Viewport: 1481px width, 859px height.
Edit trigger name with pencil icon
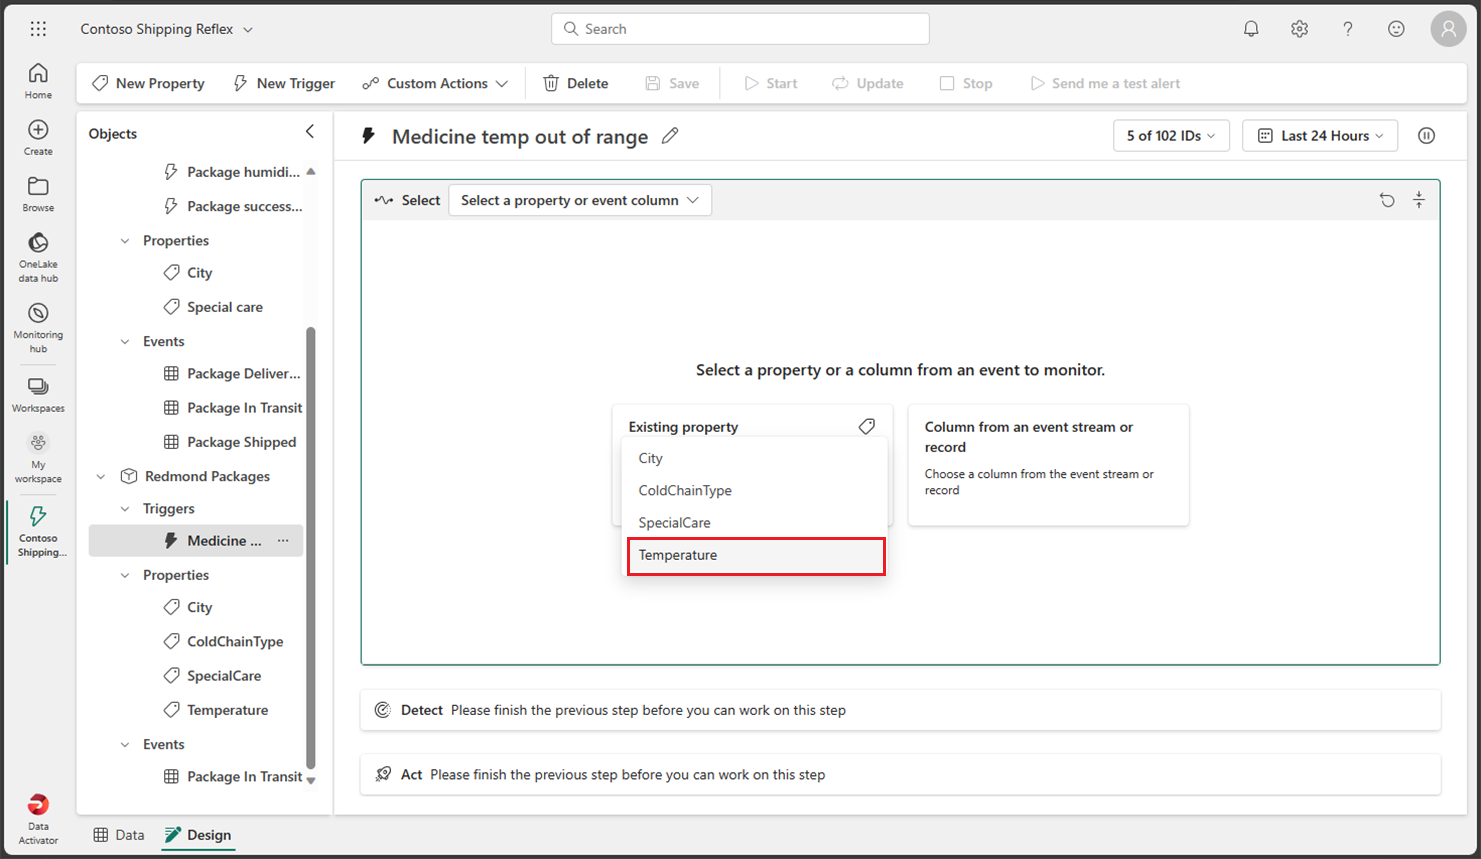pos(670,136)
